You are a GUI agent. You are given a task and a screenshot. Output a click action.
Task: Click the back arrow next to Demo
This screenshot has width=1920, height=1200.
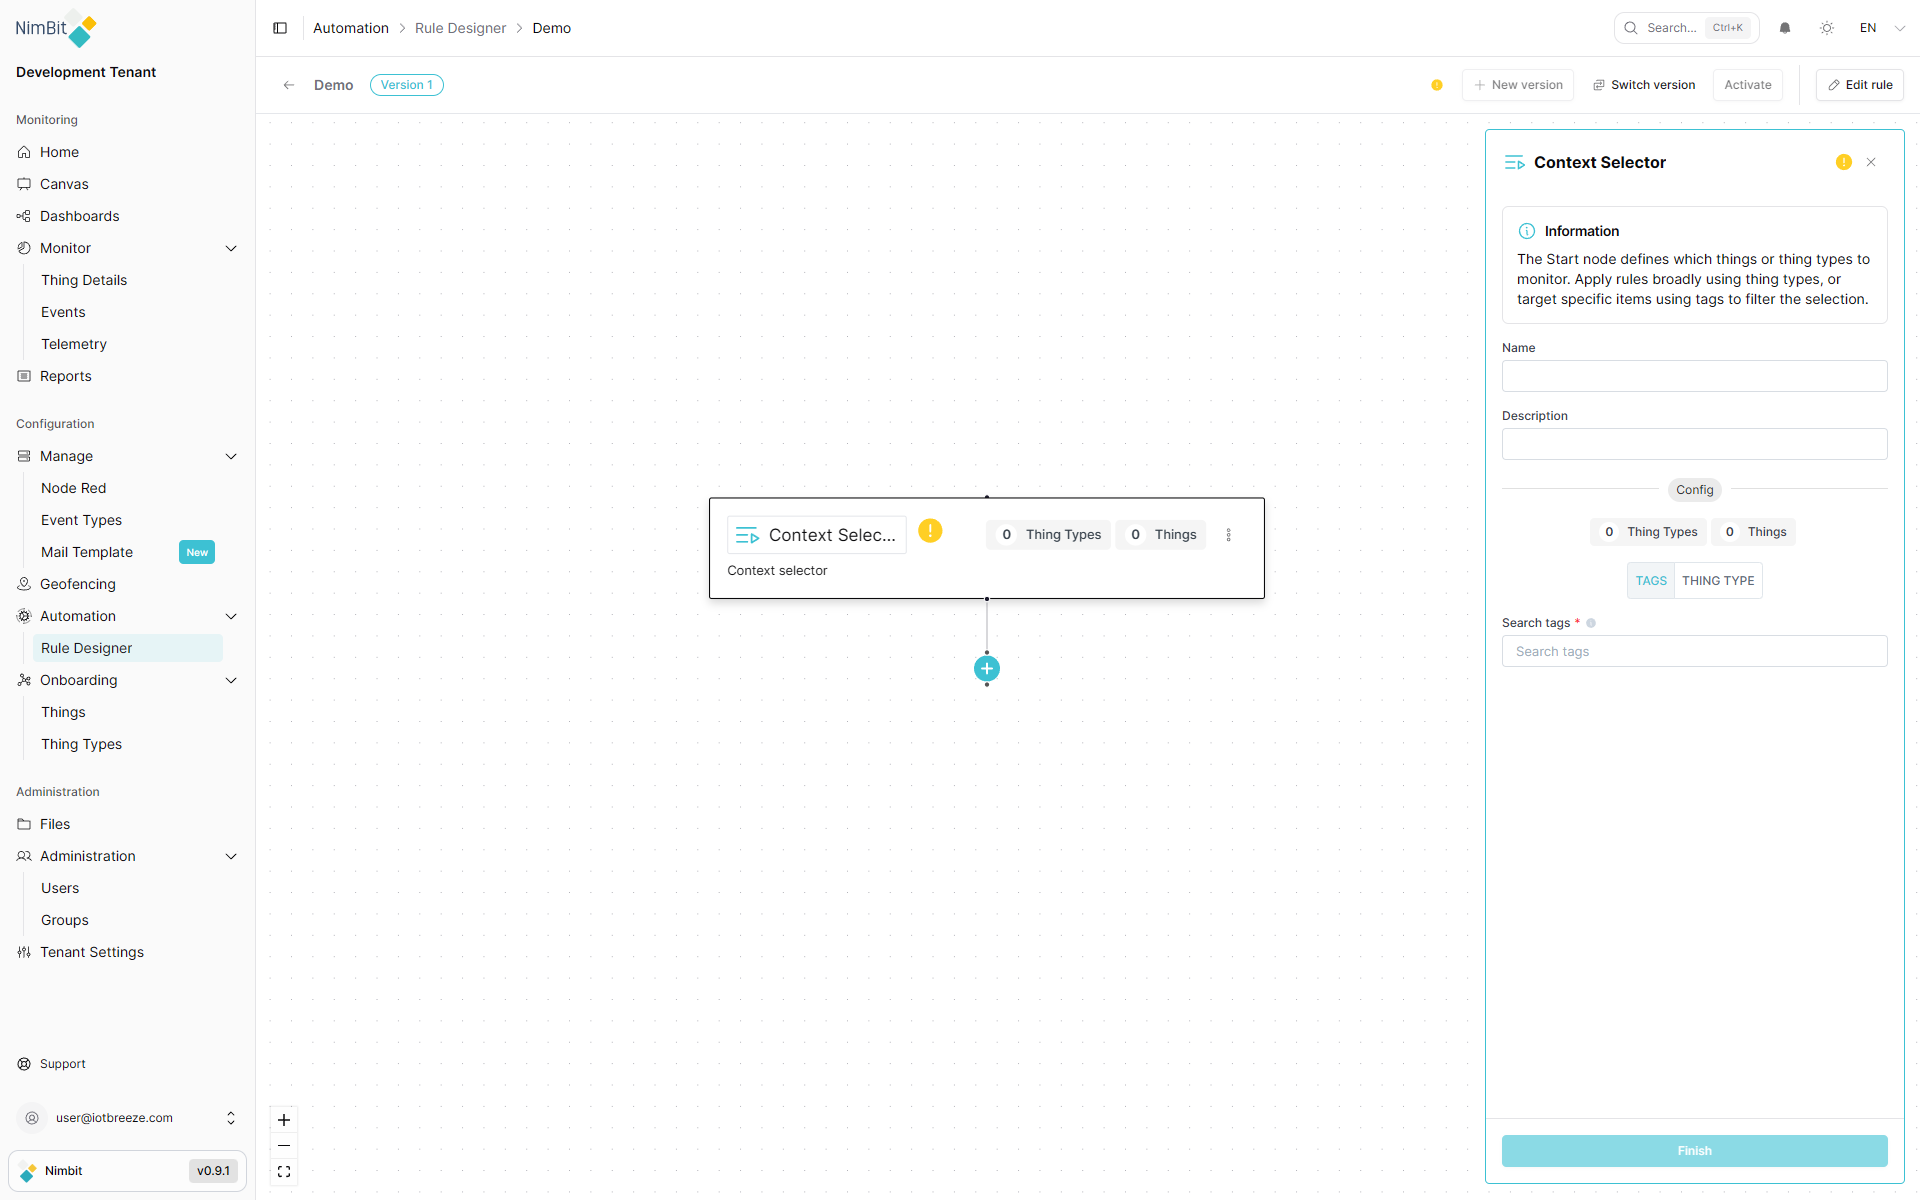[x=289, y=85]
